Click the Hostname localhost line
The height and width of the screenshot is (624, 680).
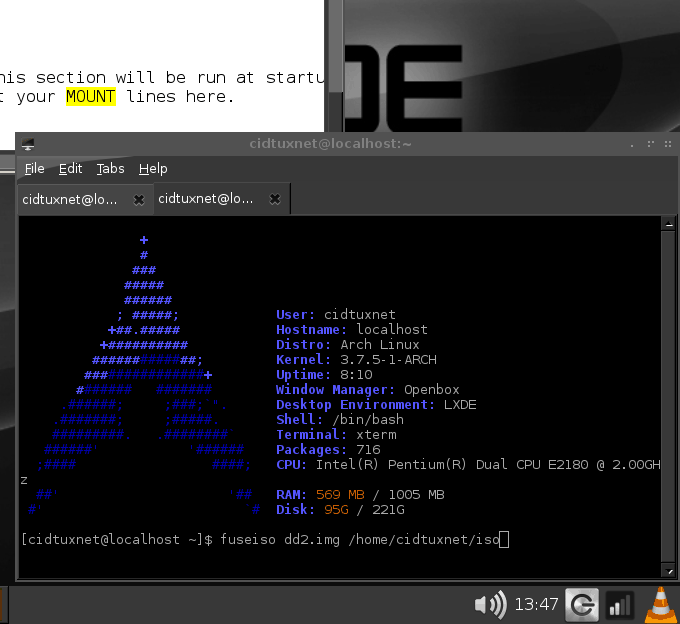352,330
